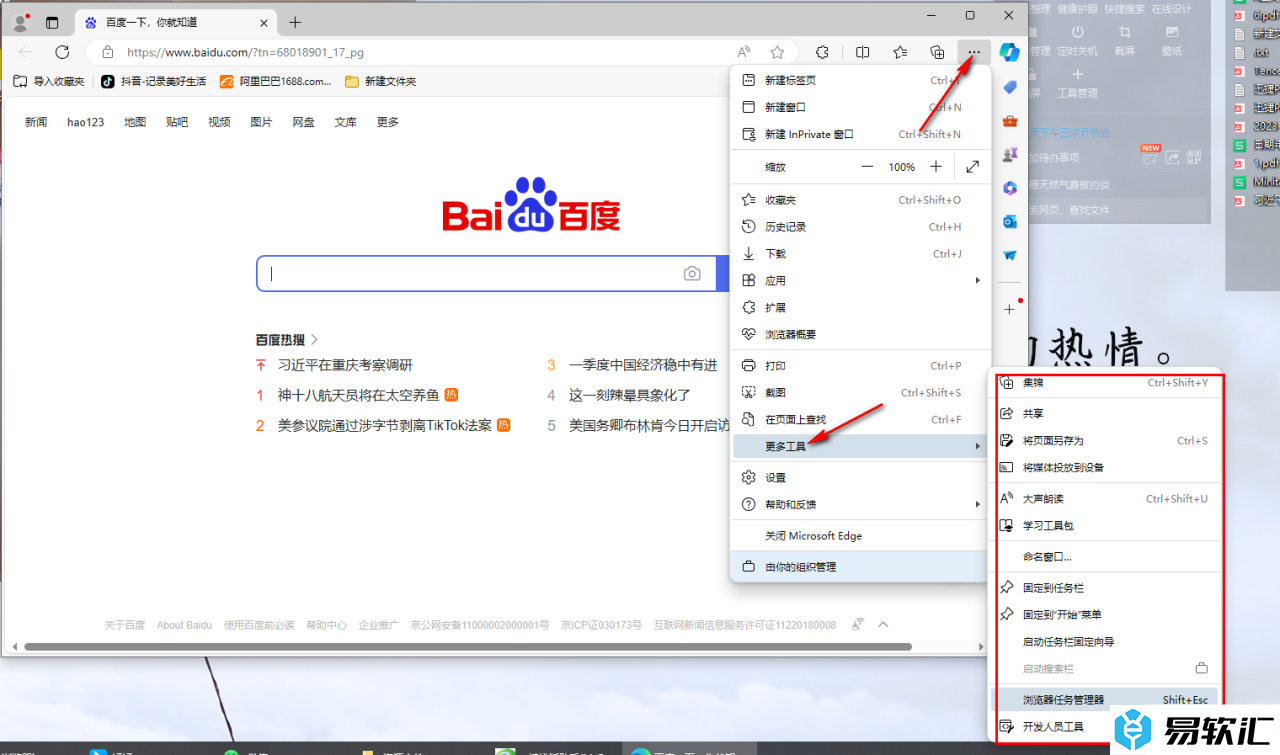Select 将媒体投放到设备 option
The image size is (1280, 755).
coord(1105,468)
